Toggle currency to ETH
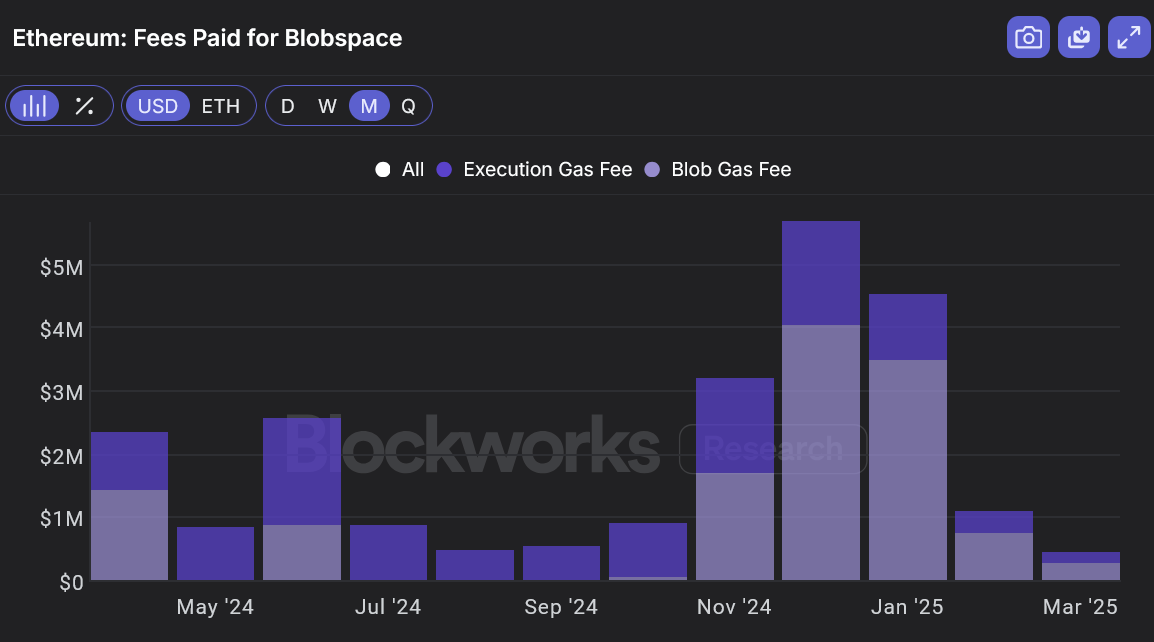1154x642 pixels. pos(221,106)
